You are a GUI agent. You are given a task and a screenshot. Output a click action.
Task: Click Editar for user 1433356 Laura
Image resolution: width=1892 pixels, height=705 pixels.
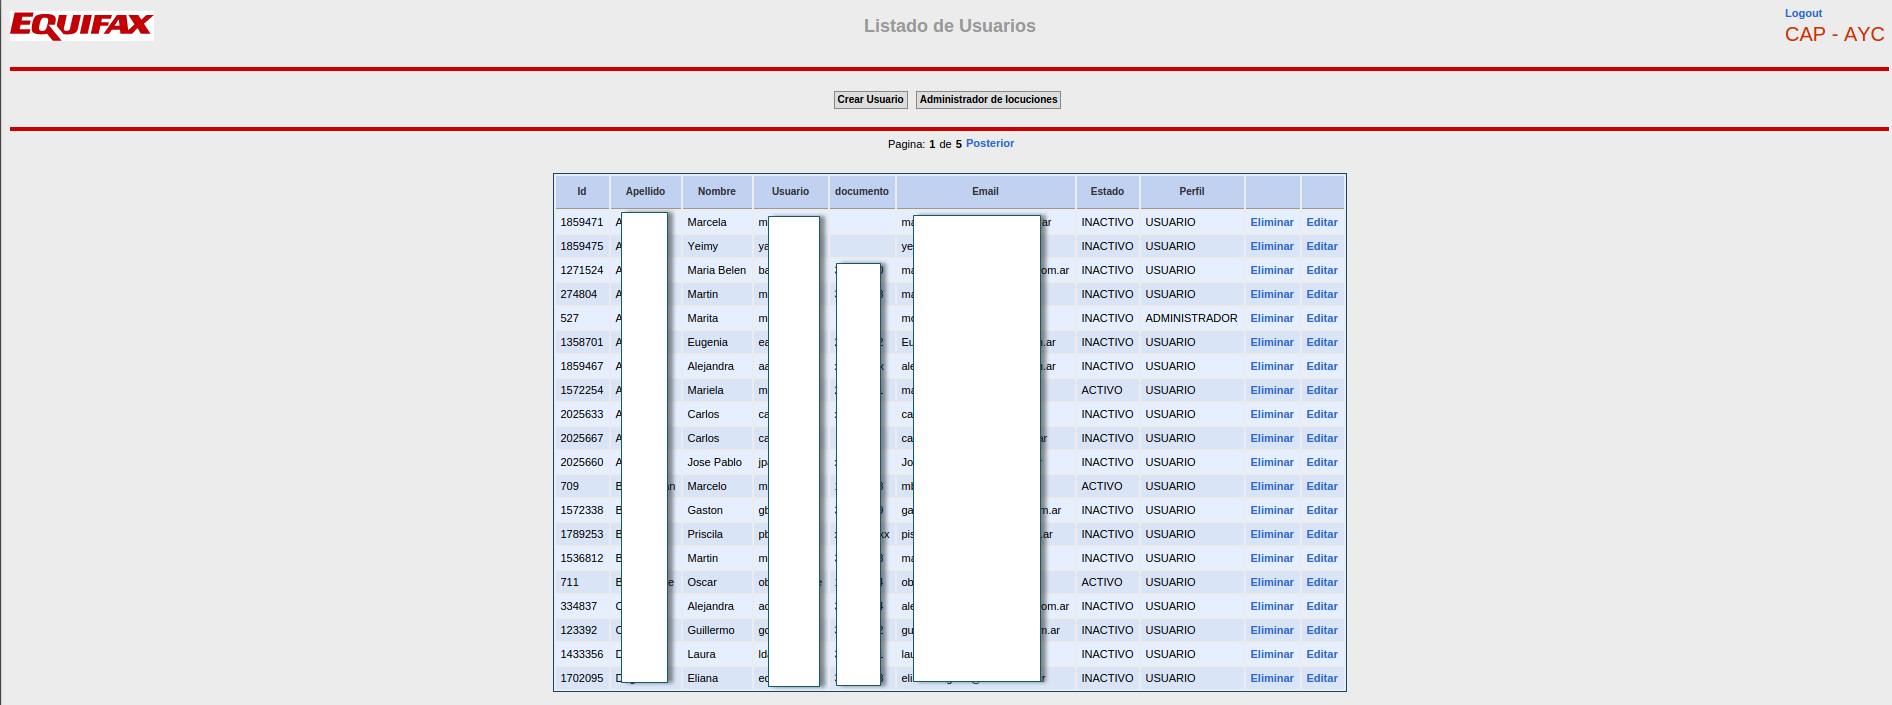[x=1322, y=654]
